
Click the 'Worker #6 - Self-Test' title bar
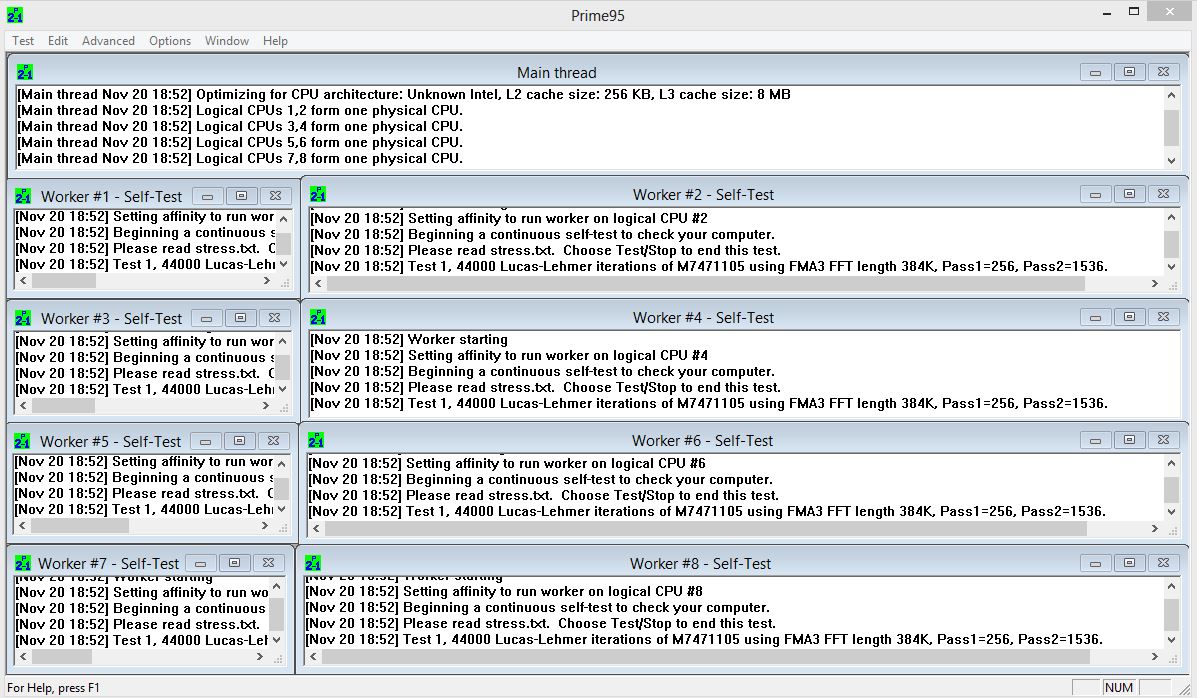pos(702,440)
